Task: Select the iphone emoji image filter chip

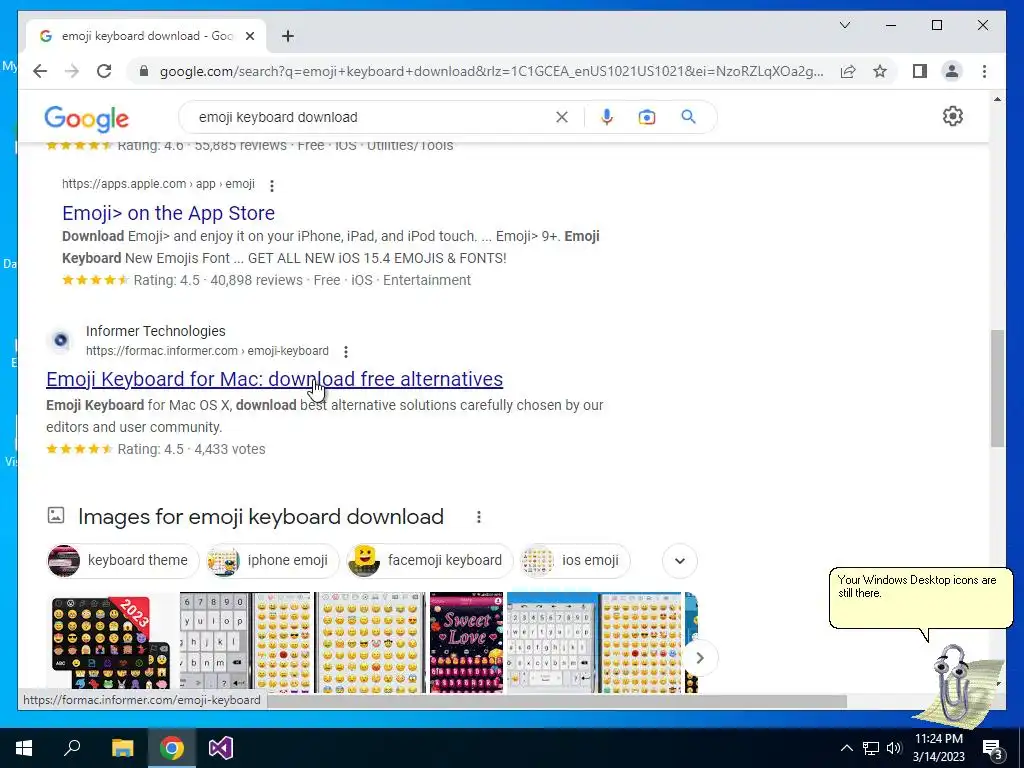Action: point(273,560)
